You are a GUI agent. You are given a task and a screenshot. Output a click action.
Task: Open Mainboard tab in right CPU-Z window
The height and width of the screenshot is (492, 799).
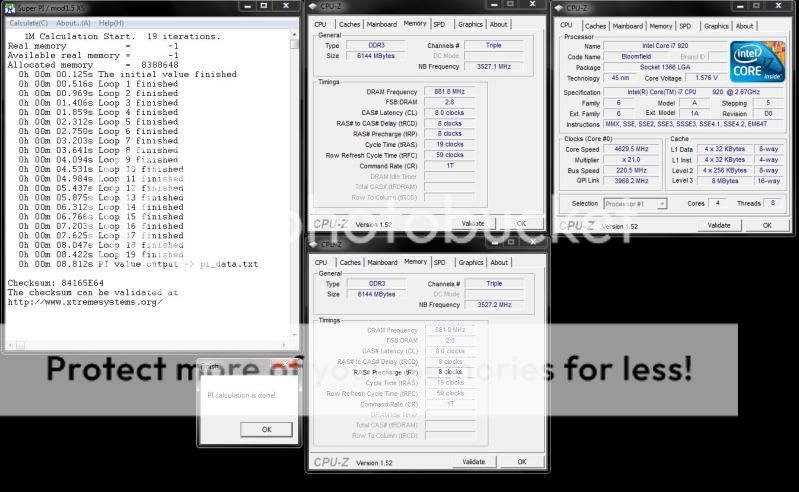click(x=627, y=26)
